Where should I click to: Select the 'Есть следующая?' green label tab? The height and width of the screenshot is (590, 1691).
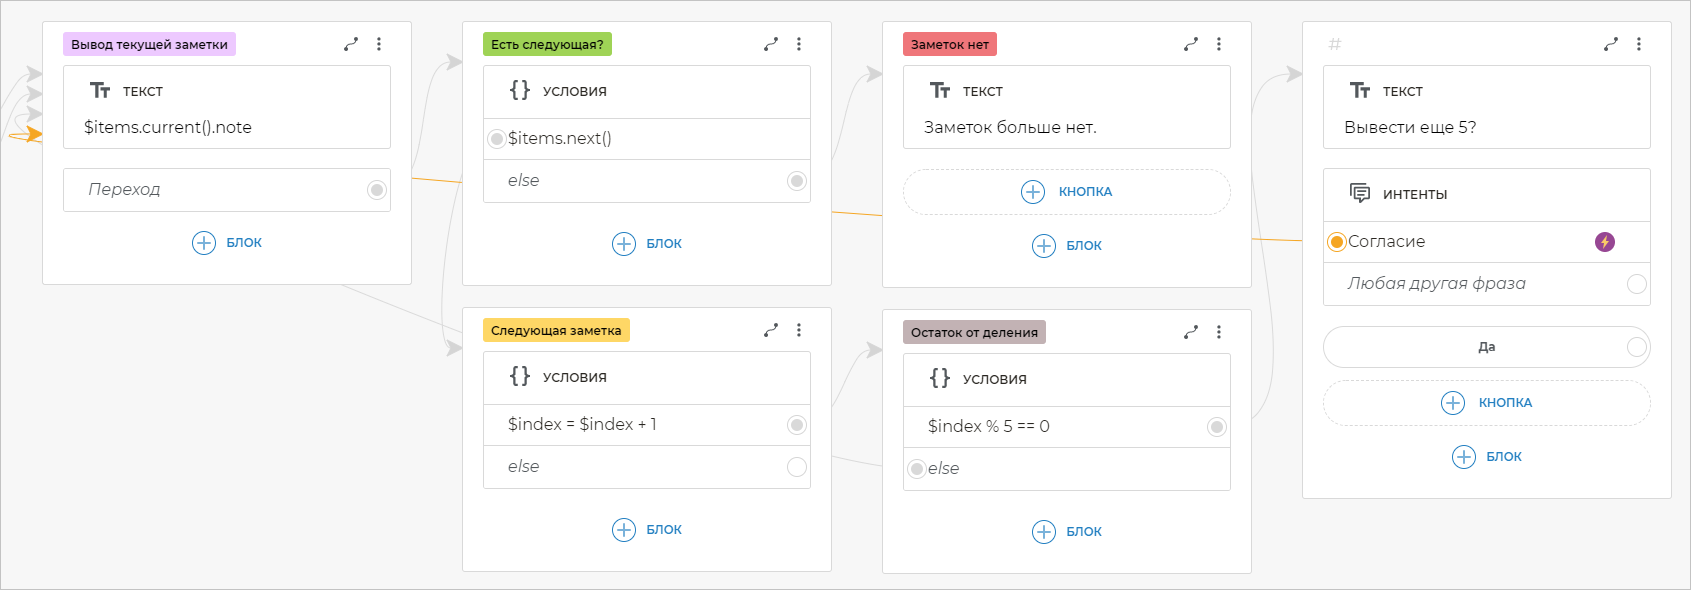pyautogui.click(x=547, y=44)
